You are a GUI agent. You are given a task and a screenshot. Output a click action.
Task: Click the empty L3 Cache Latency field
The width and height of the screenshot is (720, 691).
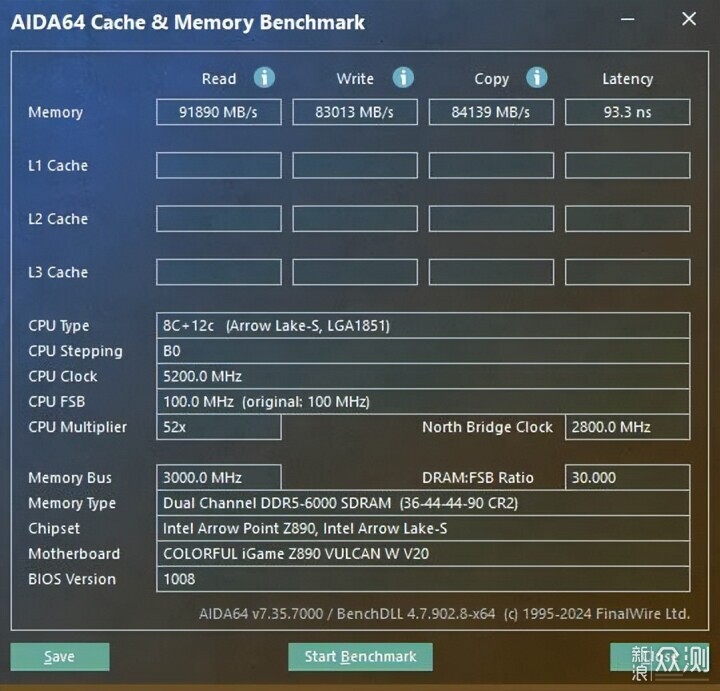[627, 272]
